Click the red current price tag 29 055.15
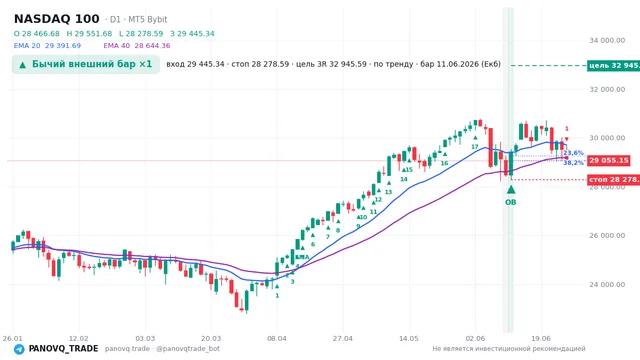This screenshot has width=640, height=360. coord(609,160)
